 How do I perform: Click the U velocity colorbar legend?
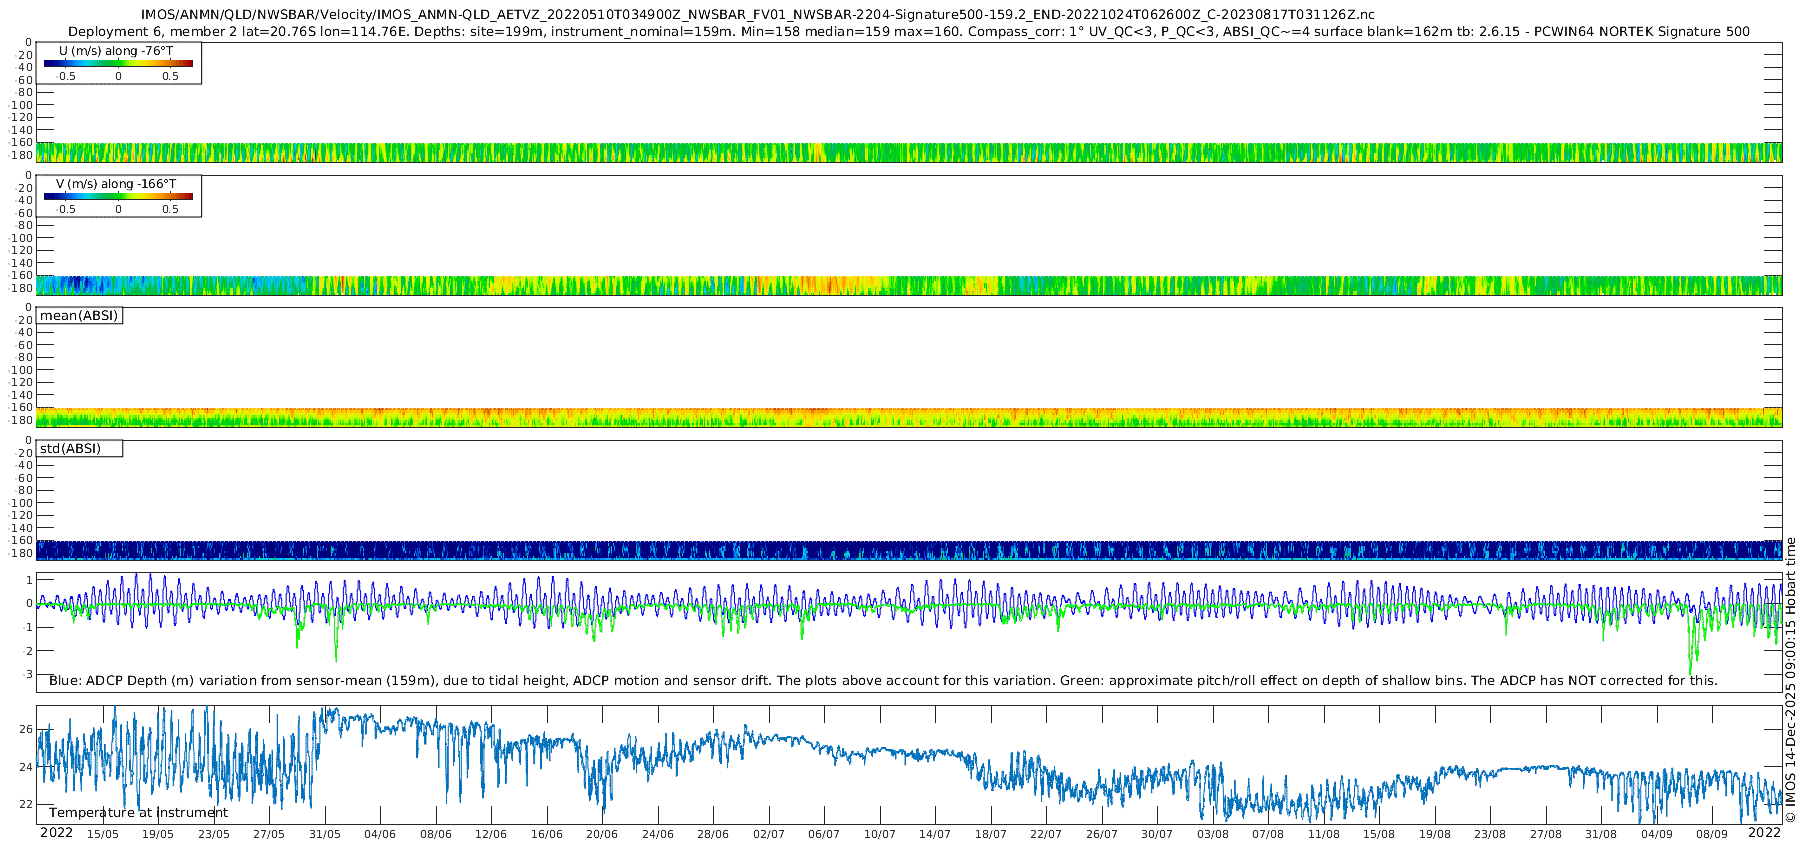[x=118, y=63]
